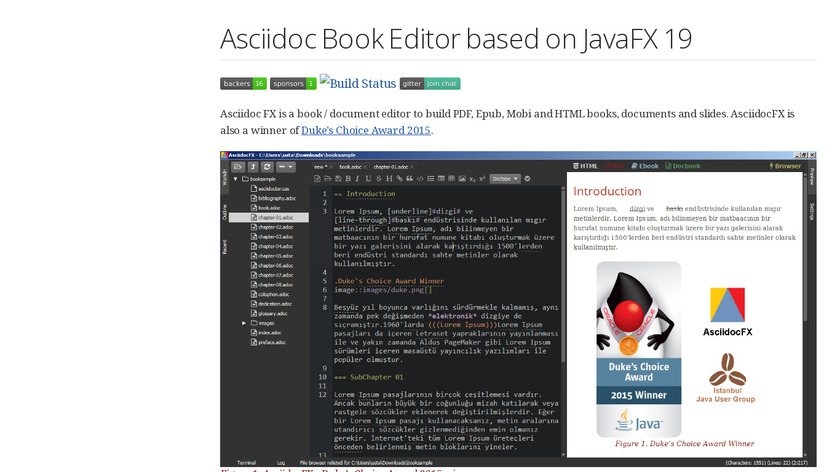Open the gitter join chat badge
Viewport: 840px width, 472px height.
tap(430, 84)
